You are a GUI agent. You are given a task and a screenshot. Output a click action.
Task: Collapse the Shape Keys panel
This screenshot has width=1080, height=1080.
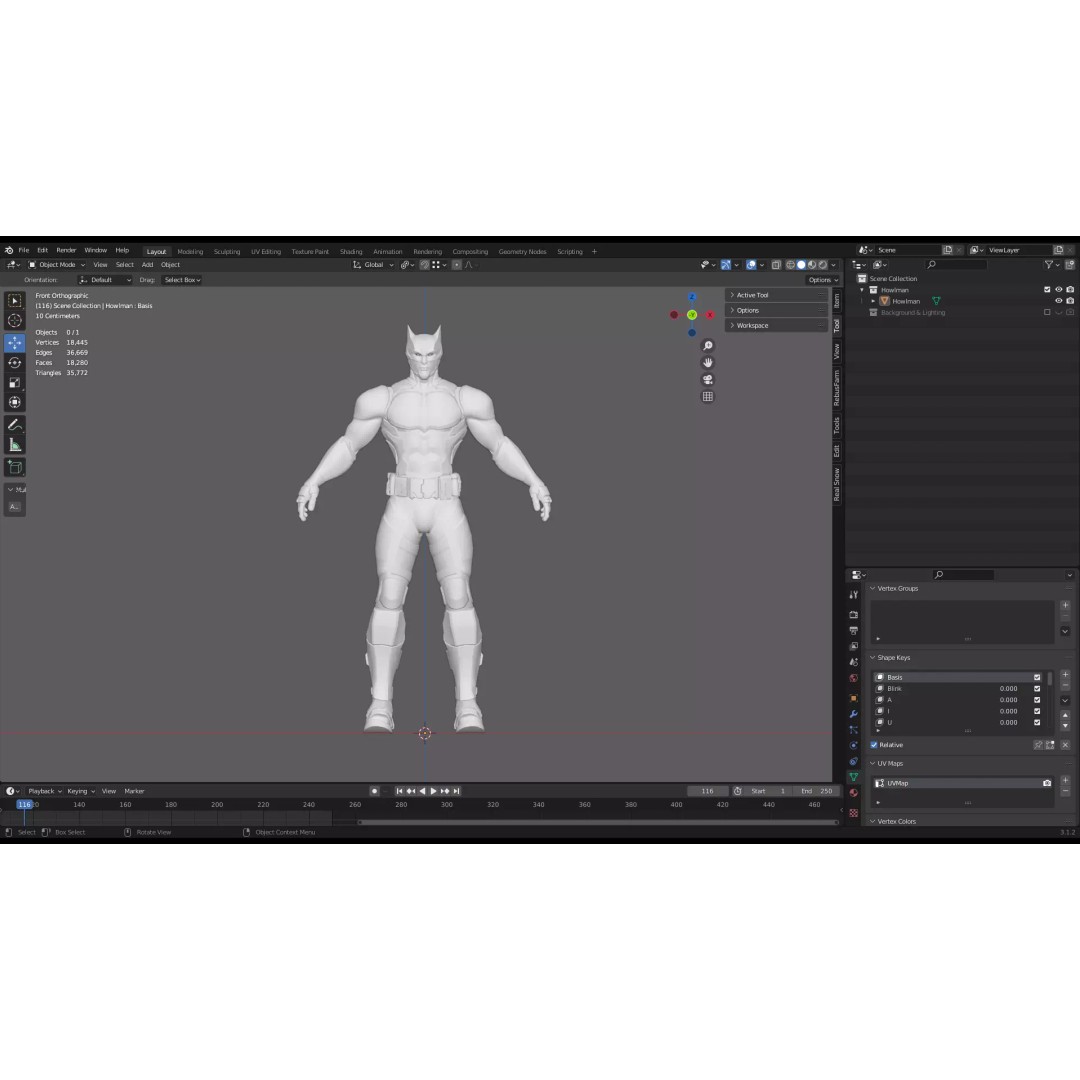(893, 658)
